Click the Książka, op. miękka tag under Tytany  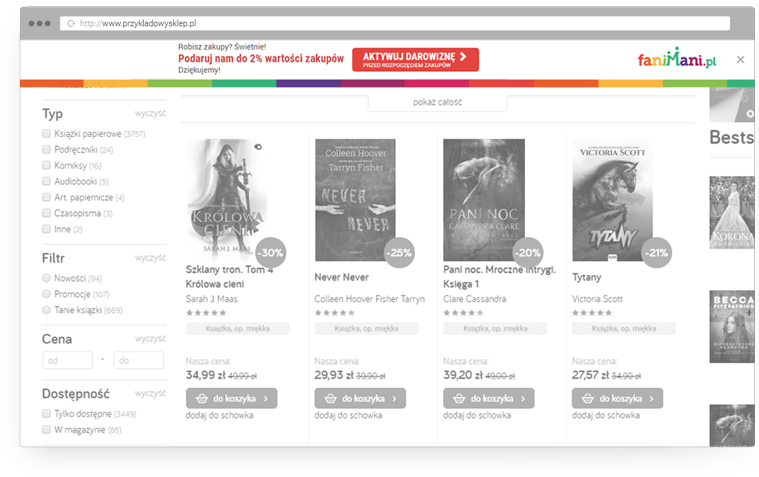point(623,328)
